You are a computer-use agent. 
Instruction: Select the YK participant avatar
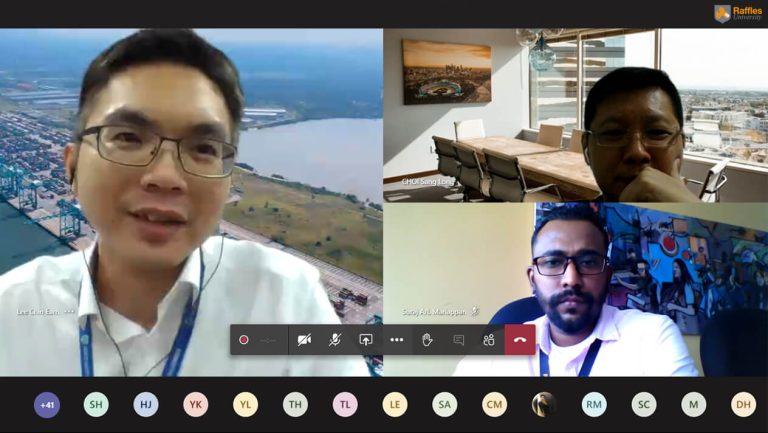click(x=196, y=404)
